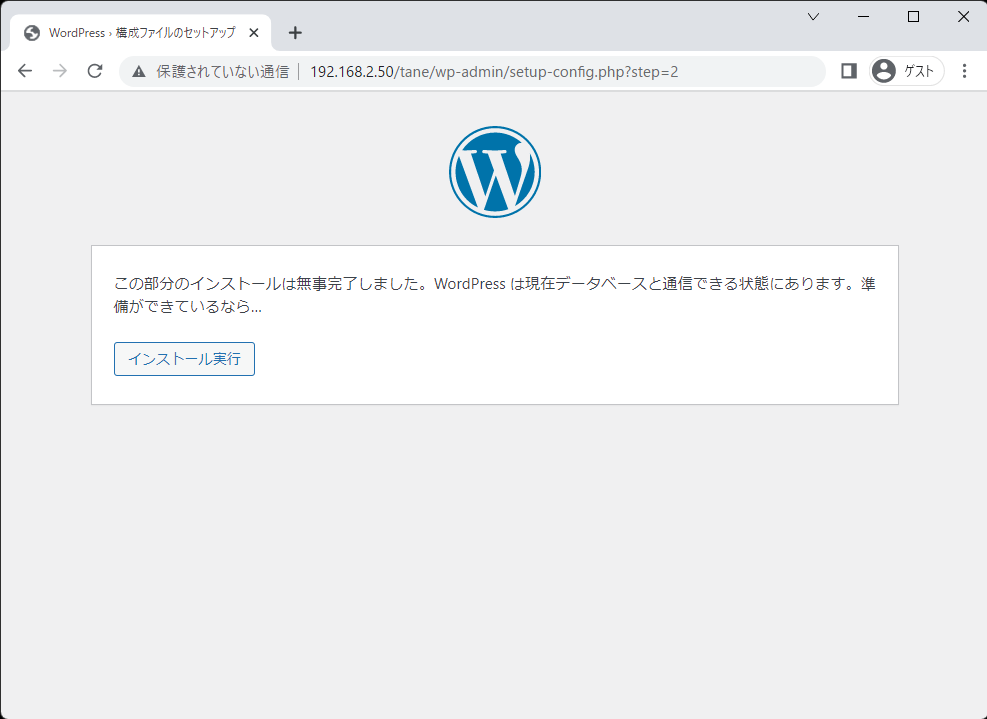
Task: Open the Chrome three-dot menu
Action: tap(964, 71)
